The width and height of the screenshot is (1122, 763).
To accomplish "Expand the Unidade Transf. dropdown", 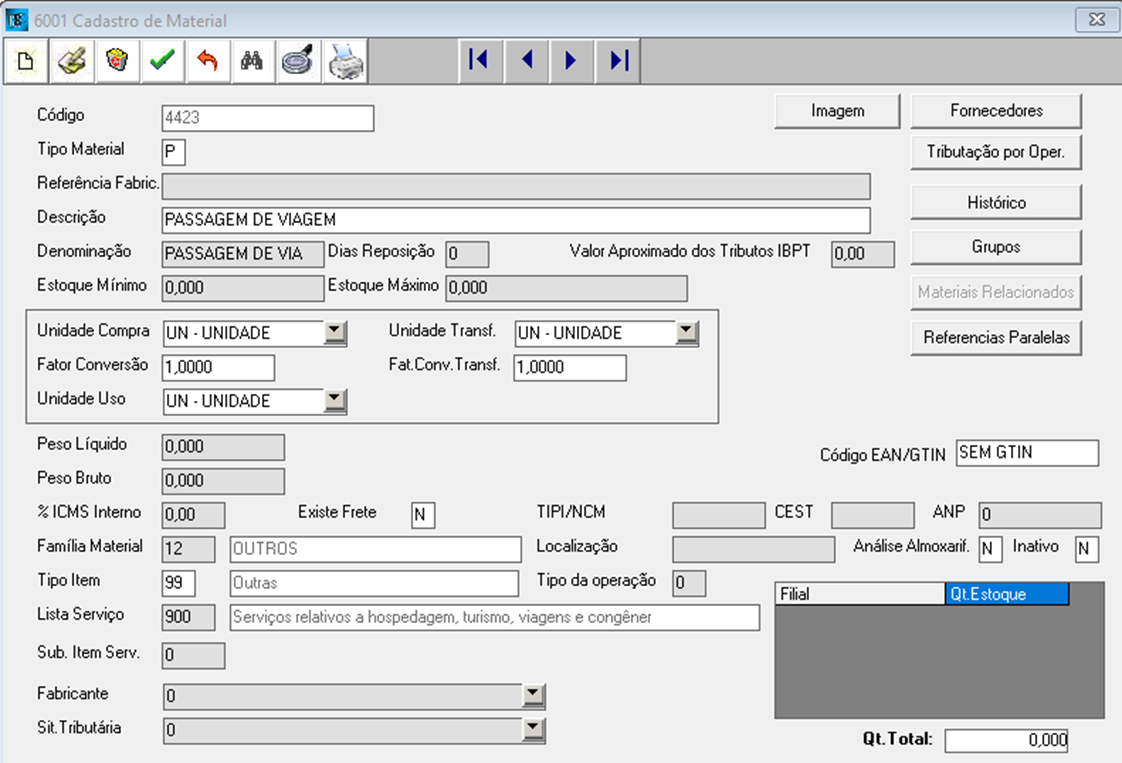I will (x=686, y=332).
